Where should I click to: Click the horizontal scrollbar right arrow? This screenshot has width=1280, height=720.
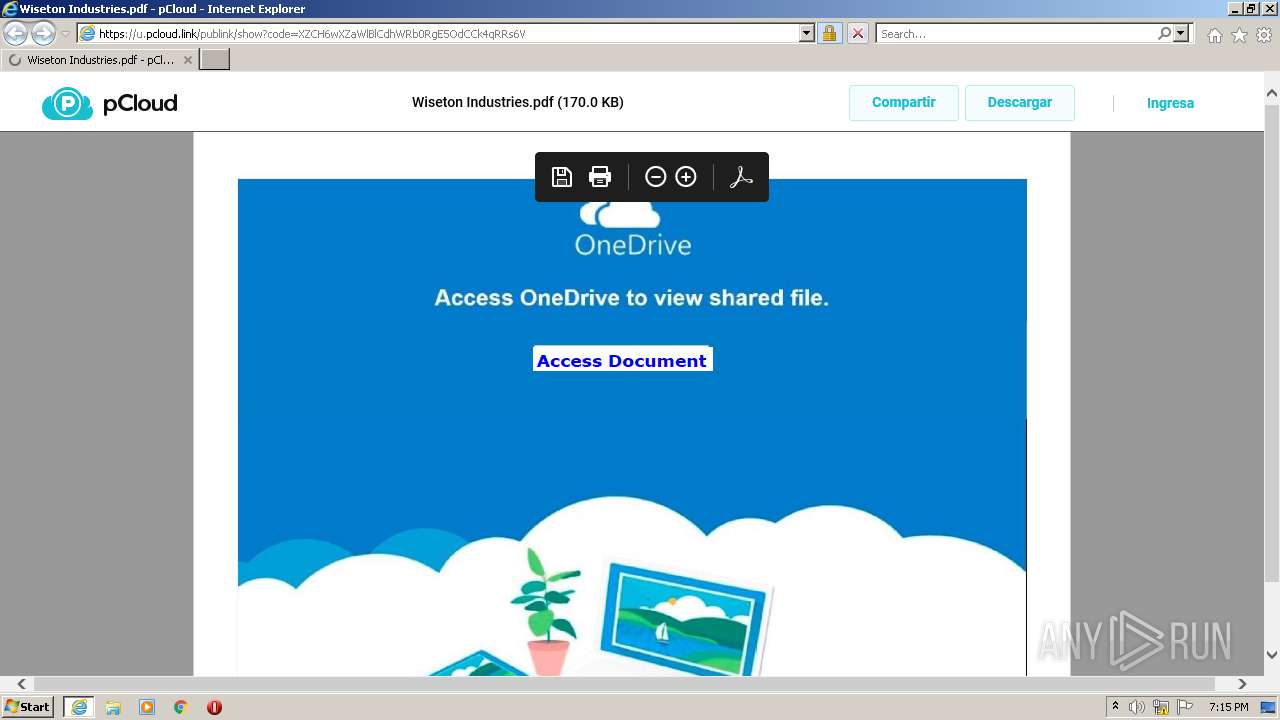click(1242, 684)
